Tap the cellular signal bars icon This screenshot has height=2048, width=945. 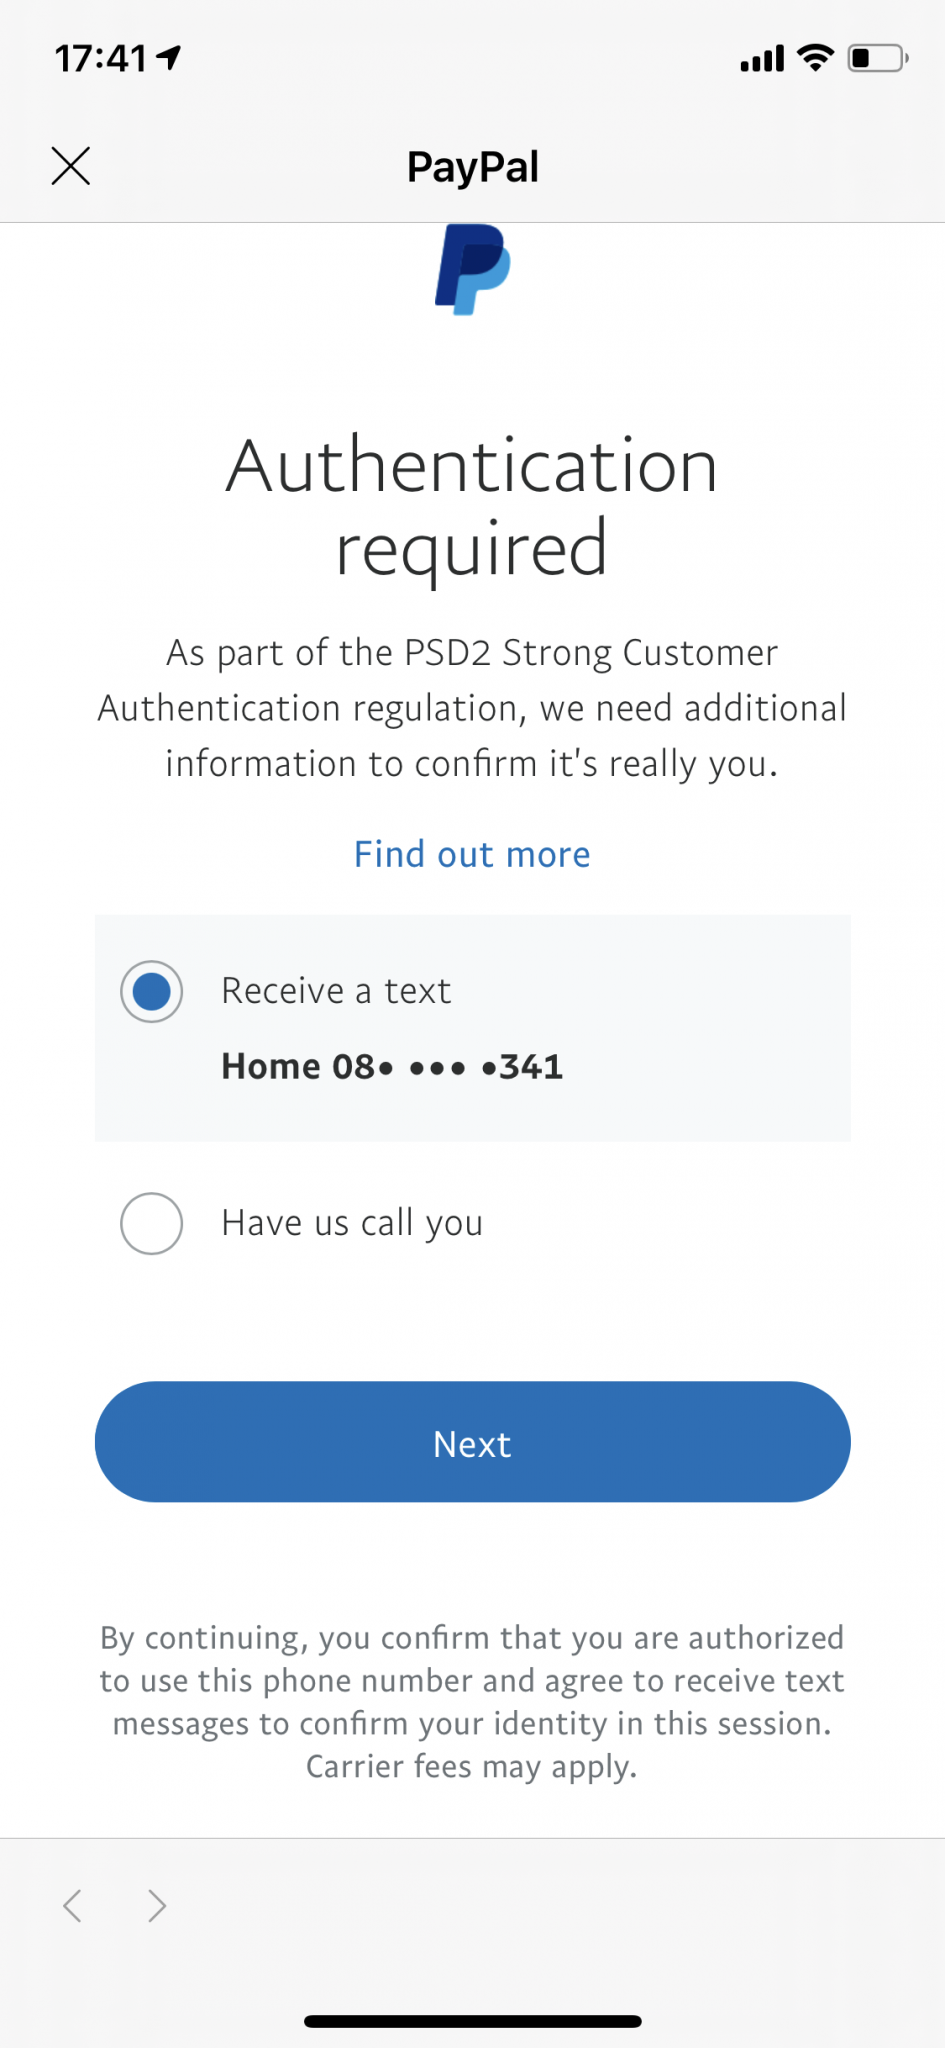(762, 60)
